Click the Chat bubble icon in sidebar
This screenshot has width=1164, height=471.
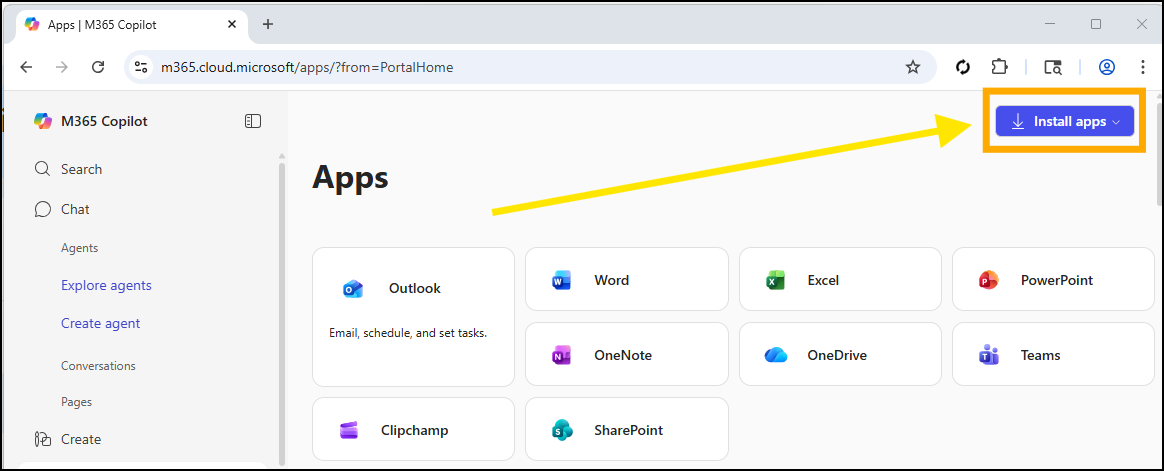(x=42, y=209)
